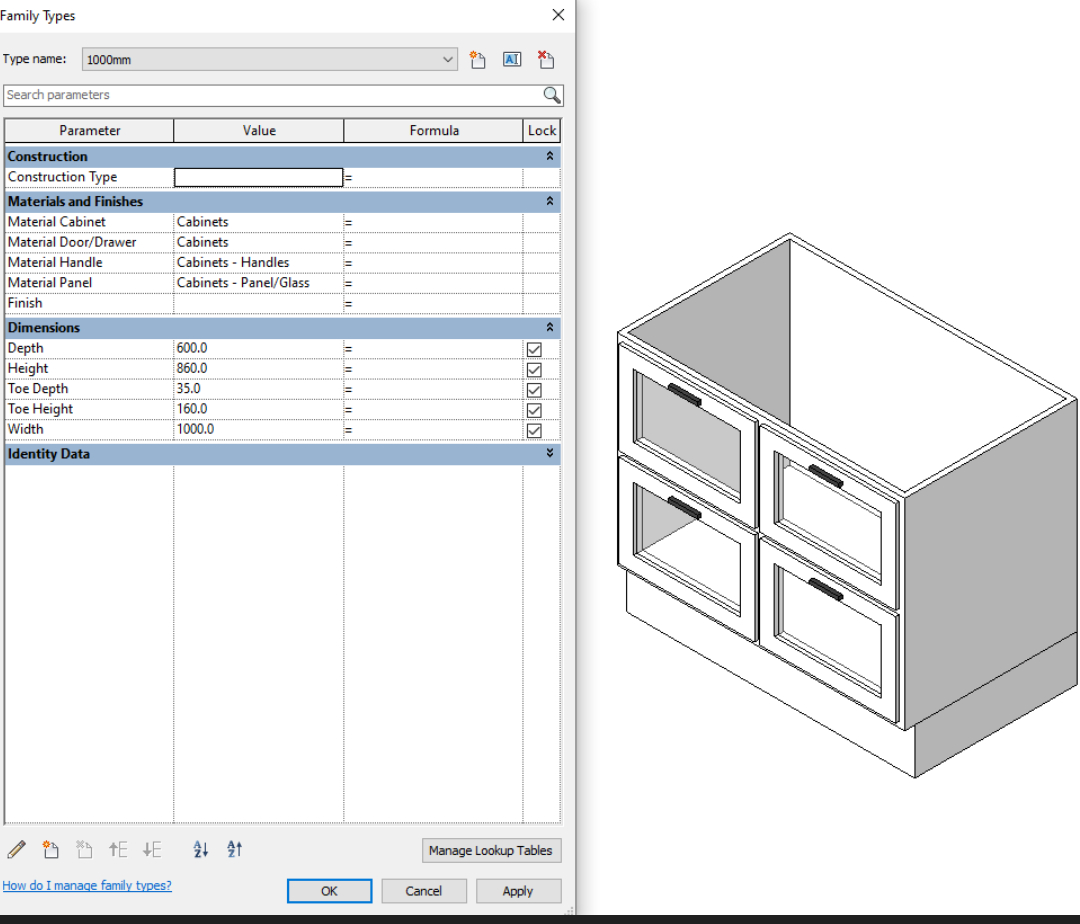Collapse the Dimensions section
The width and height of the screenshot is (1080, 924).
point(549,328)
